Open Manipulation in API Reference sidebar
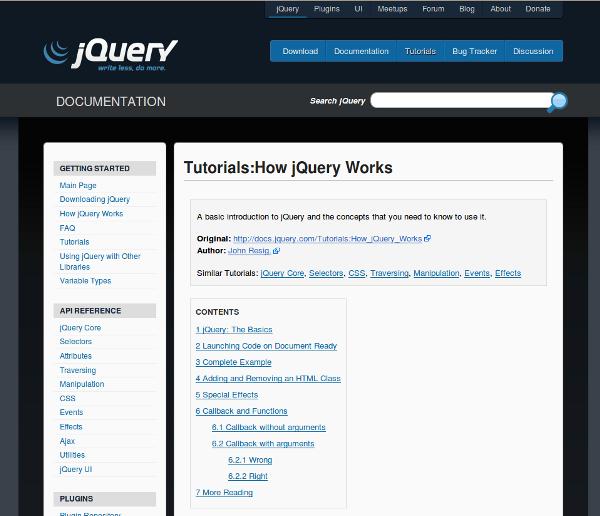Viewport: 600px width, 516px height. click(x=82, y=384)
